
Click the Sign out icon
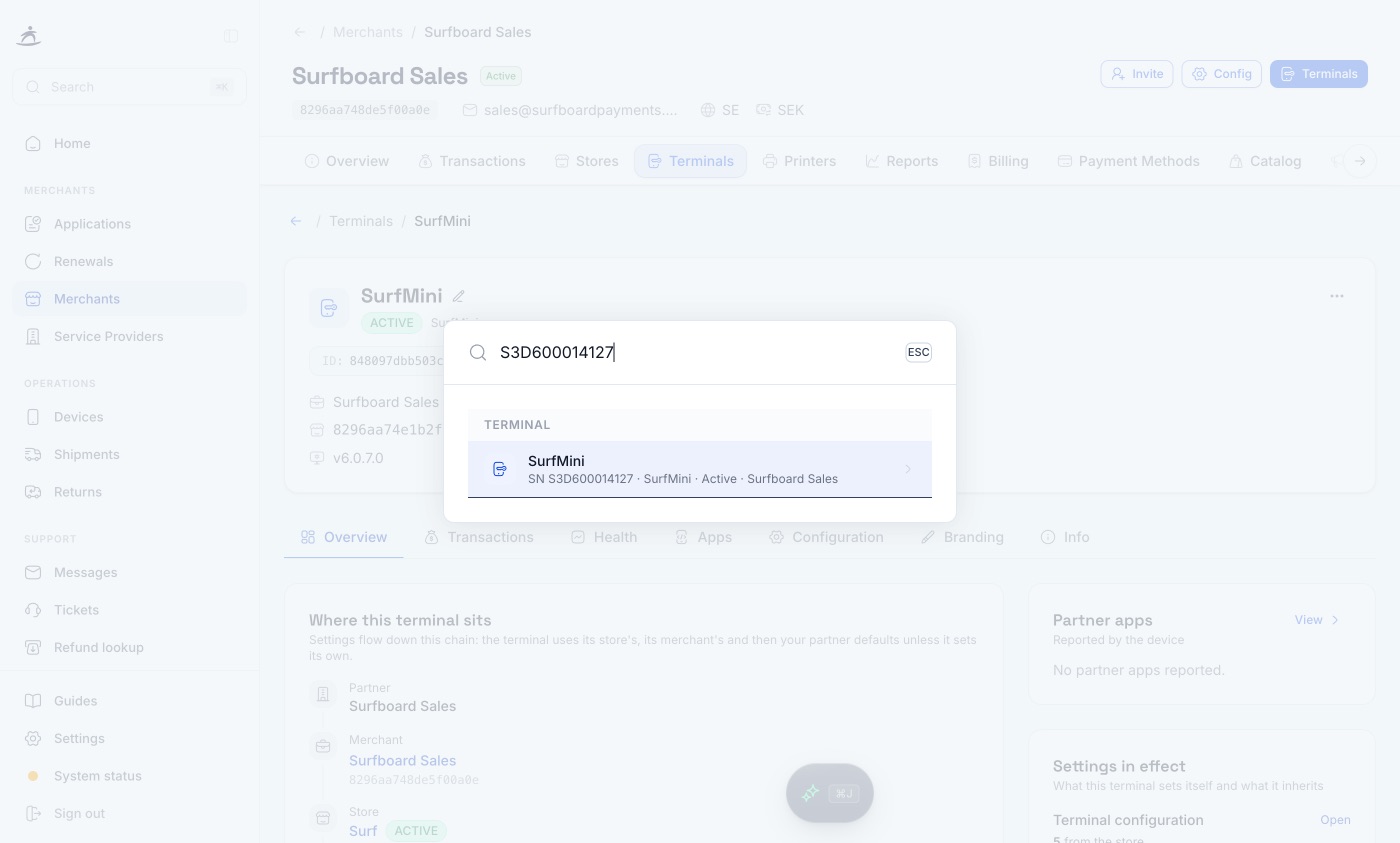pyautogui.click(x=33, y=814)
